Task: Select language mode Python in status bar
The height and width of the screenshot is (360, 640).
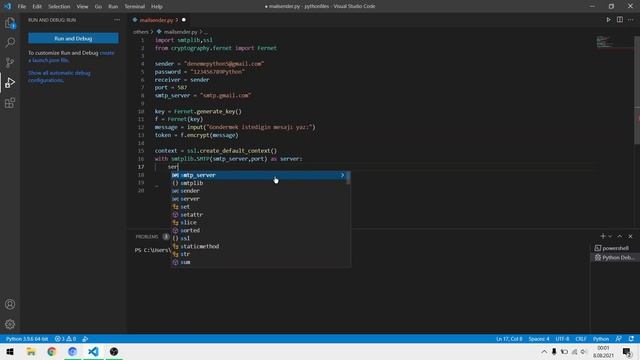Action: click(601, 339)
